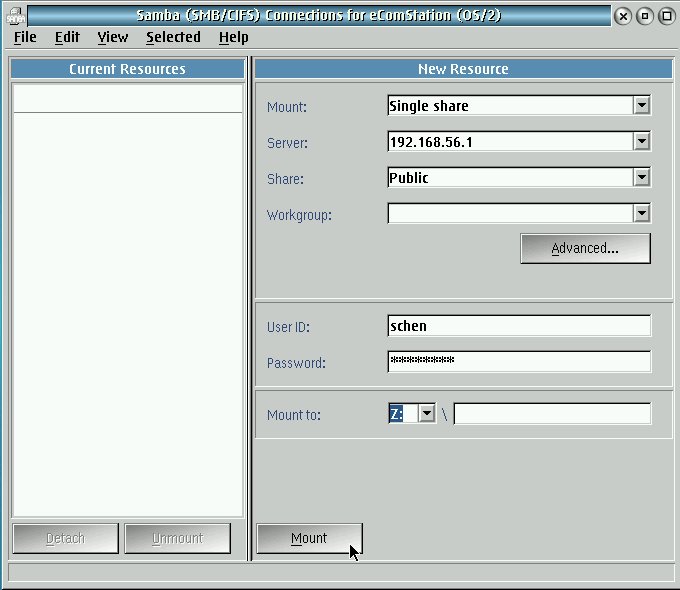680x590 pixels.
Task: Click the Mount field showing Single share
Action: coord(510,105)
